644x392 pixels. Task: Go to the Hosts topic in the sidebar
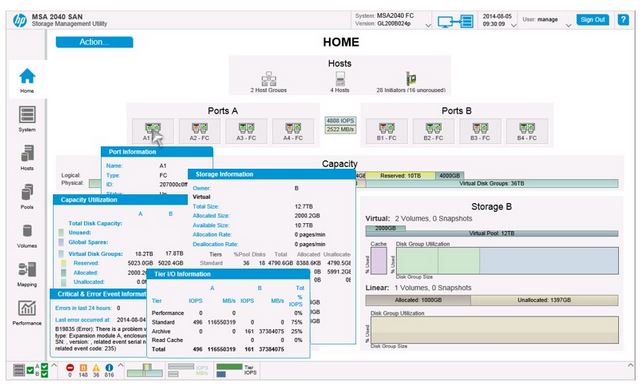point(27,157)
